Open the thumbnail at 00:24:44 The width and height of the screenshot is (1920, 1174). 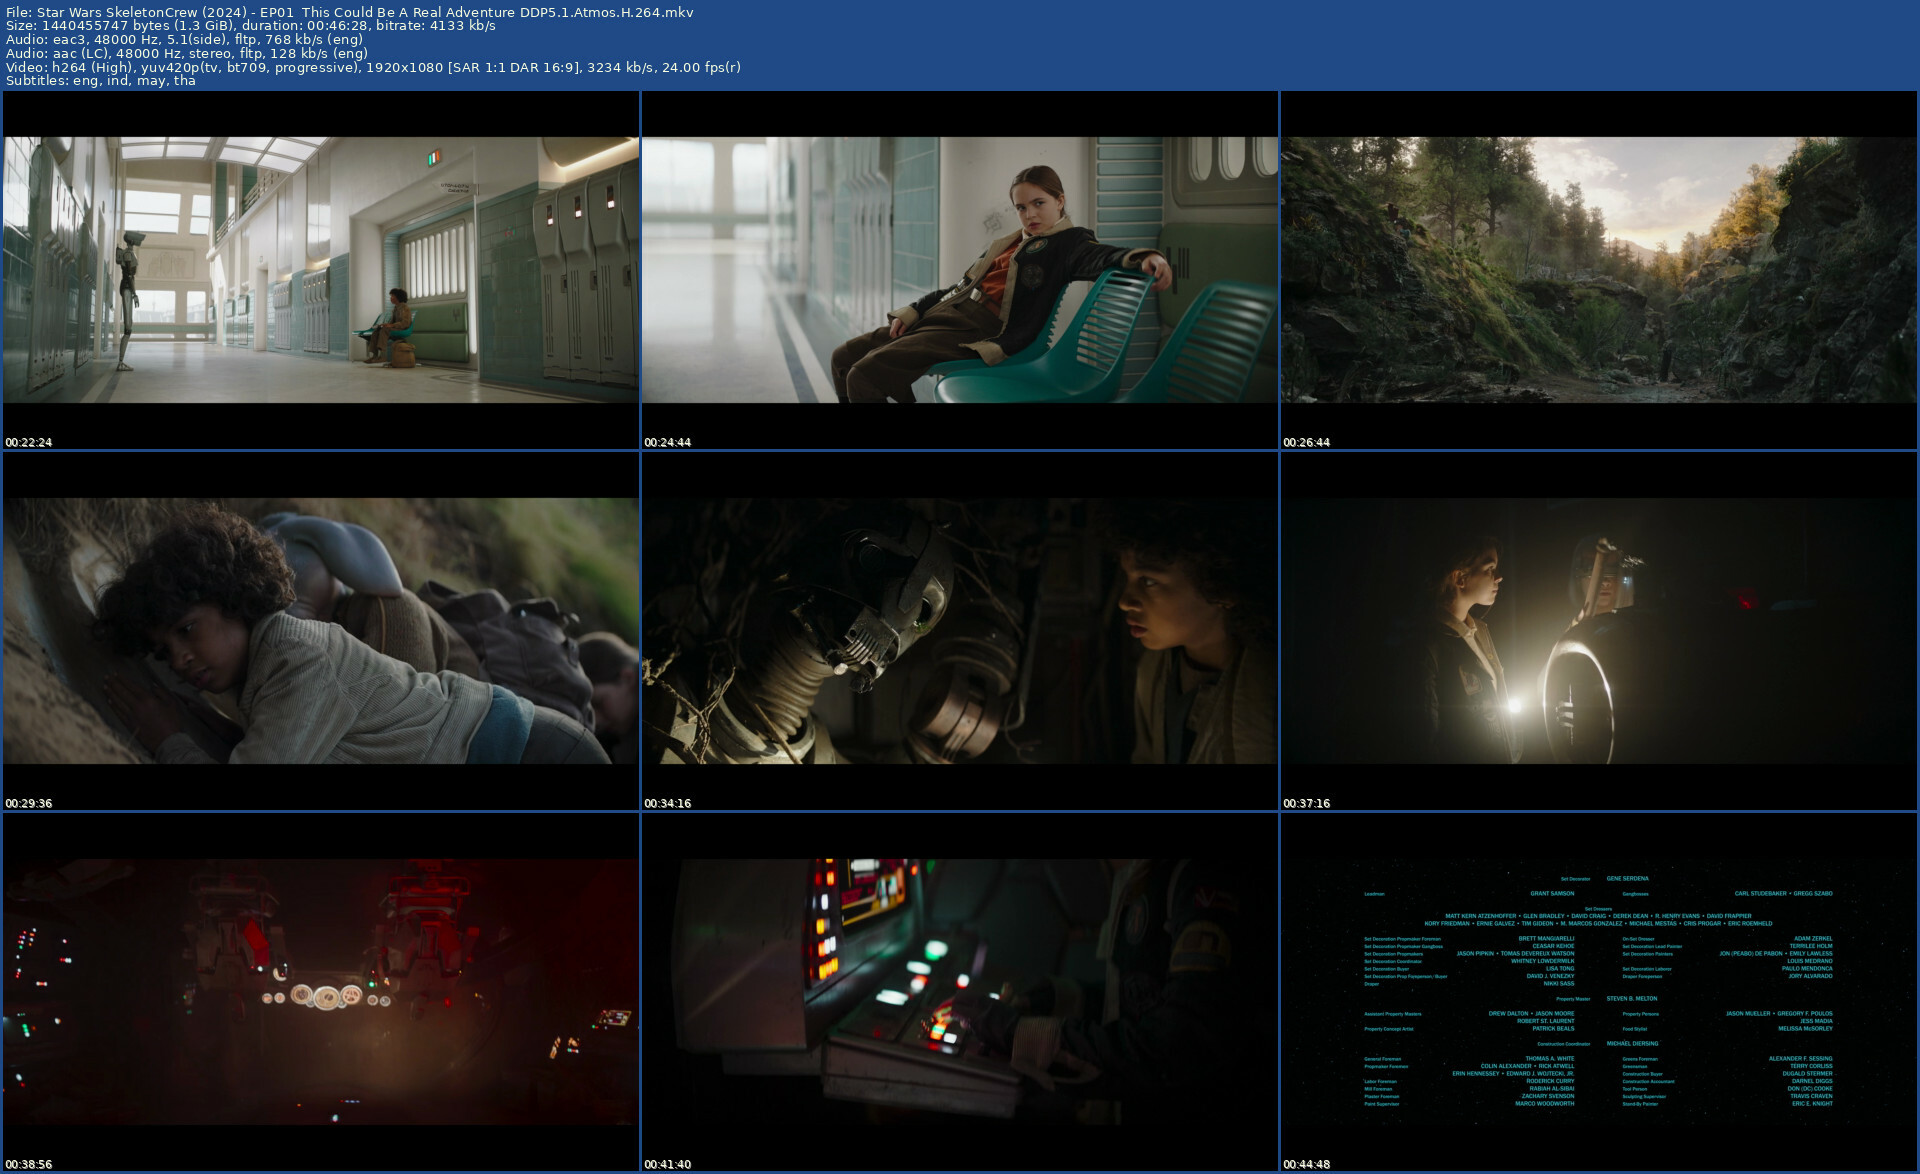coord(960,270)
